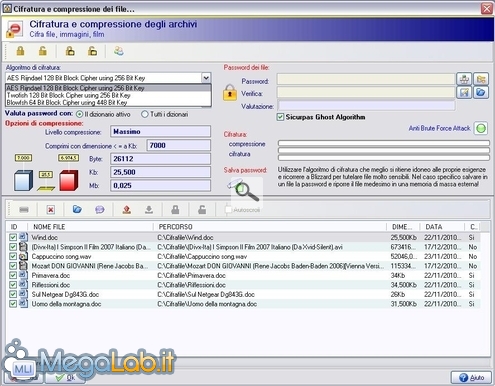Click the Verifica input field
The image size is (495, 386).
(x=366, y=92)
